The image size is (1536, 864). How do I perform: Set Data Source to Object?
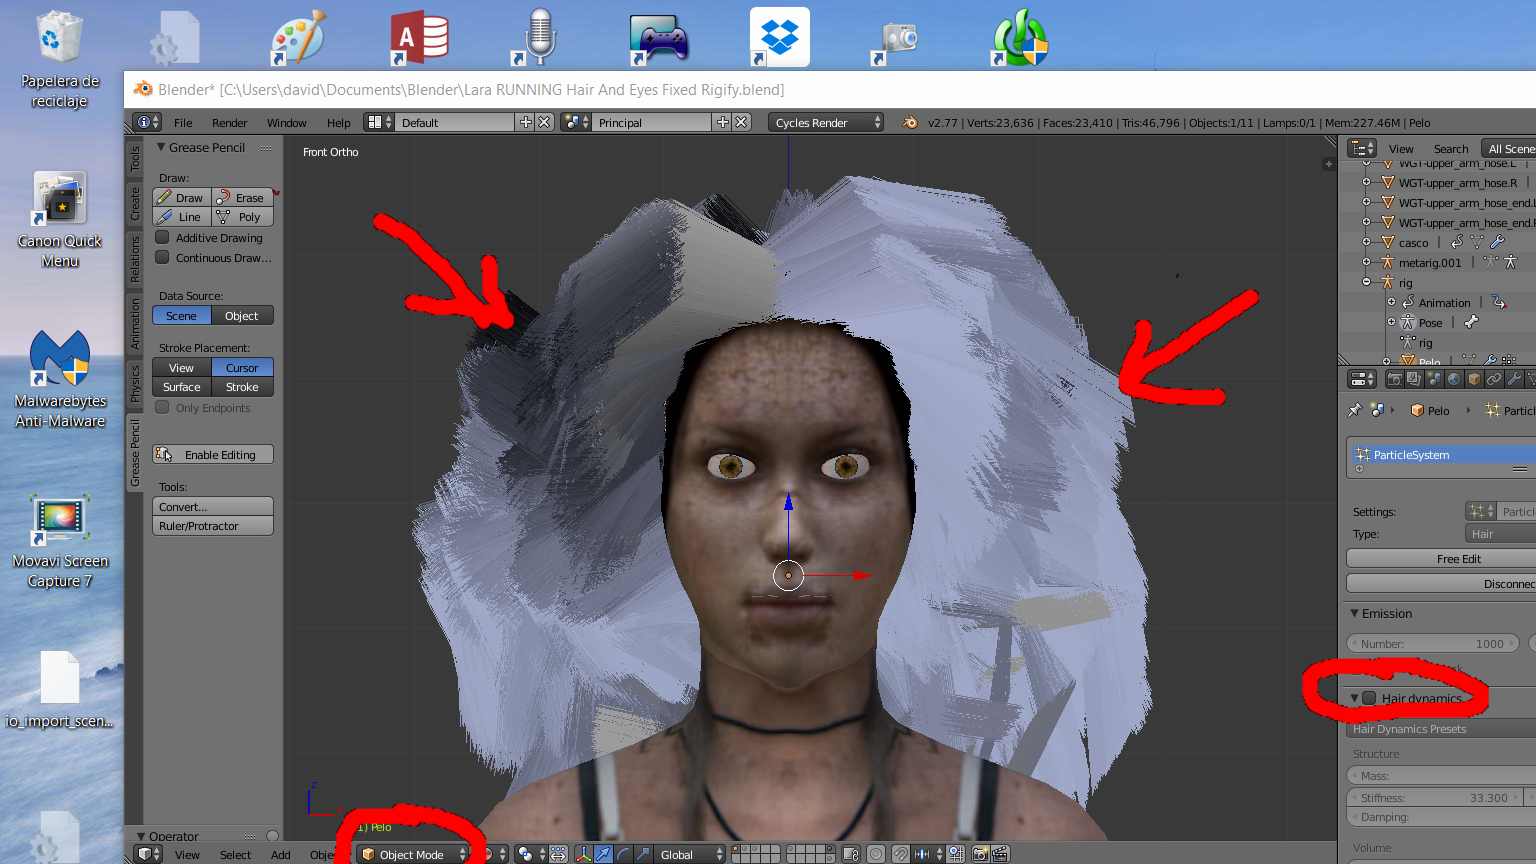pyautogui.click(x=242, y=316)
